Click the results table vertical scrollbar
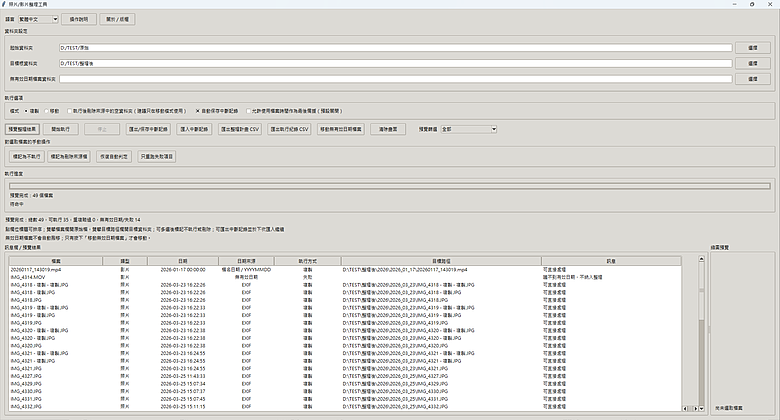 point(699,330)
